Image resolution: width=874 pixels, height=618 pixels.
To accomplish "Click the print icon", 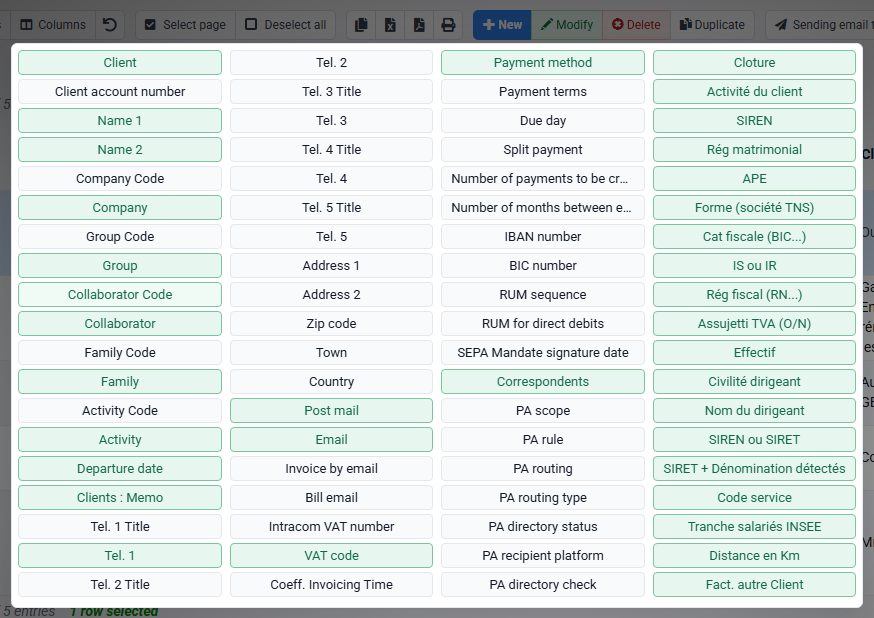I will point(448,25).
